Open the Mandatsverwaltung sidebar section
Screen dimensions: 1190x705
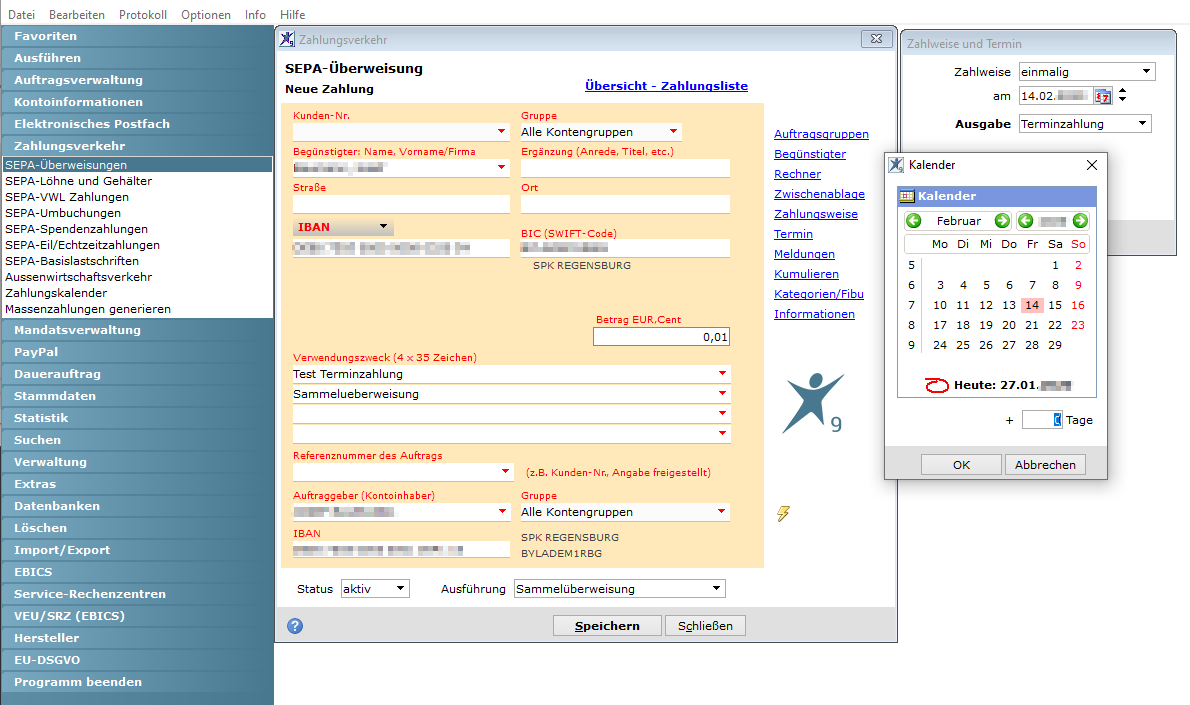coord(137,330)
